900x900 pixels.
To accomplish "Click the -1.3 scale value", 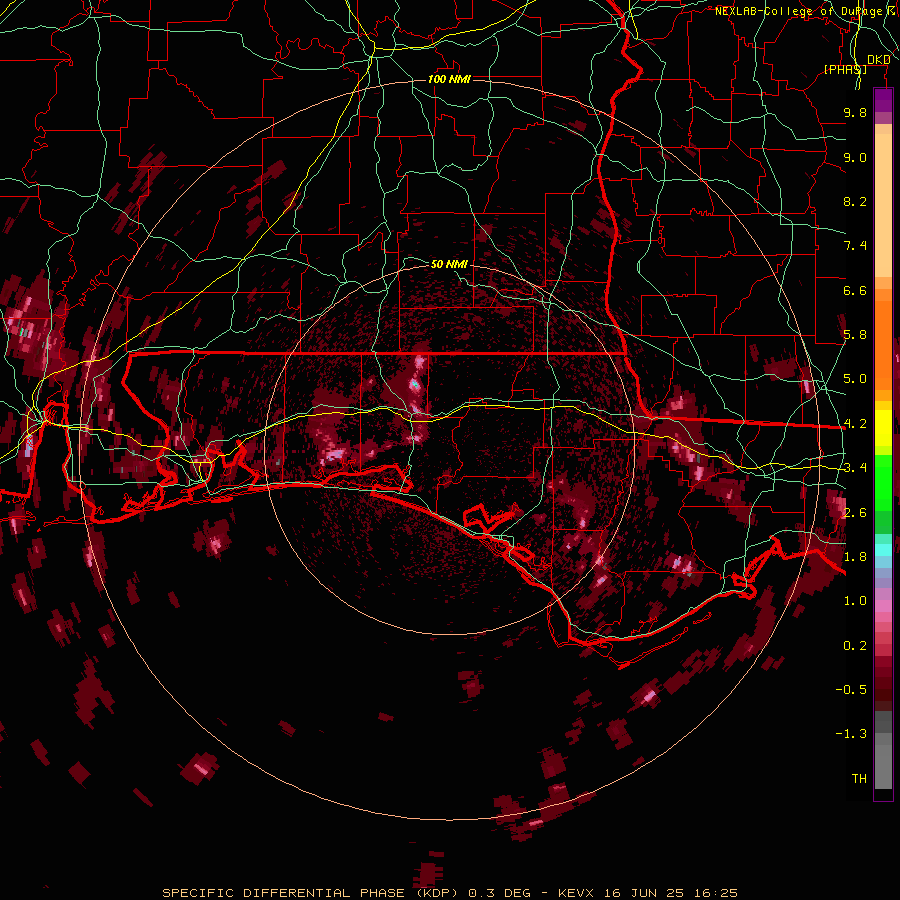I will click(851, 735).
